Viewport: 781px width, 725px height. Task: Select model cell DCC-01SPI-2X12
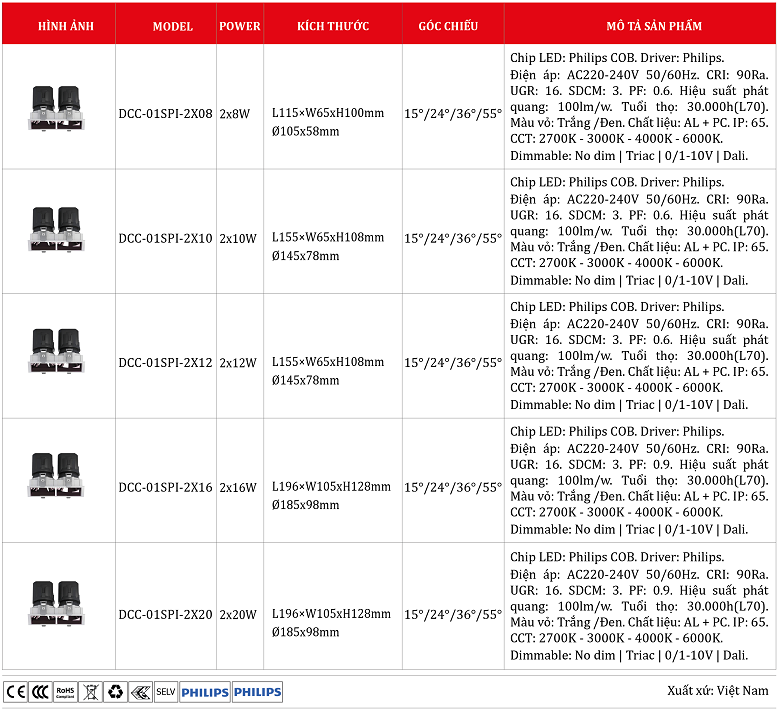pyautogui.click(x=165, y=362)
